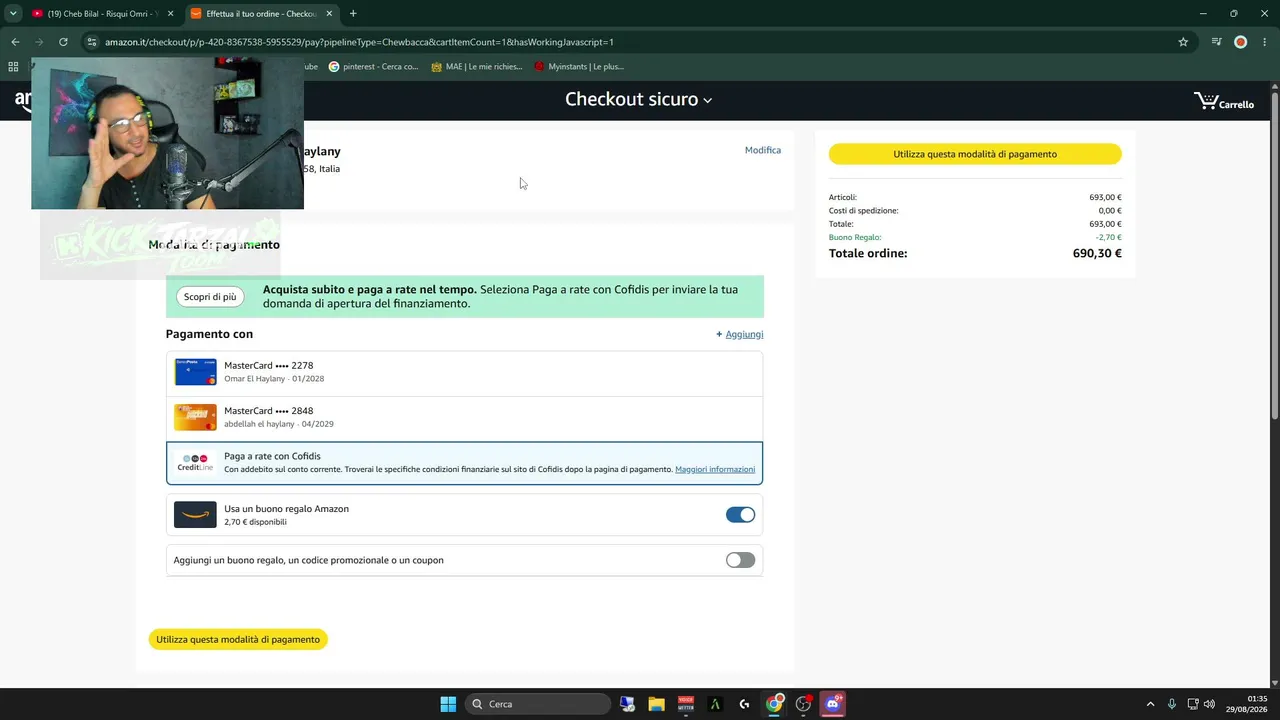Open the pinterest bookmark
Screen dimensions: 1280x720
373,67
